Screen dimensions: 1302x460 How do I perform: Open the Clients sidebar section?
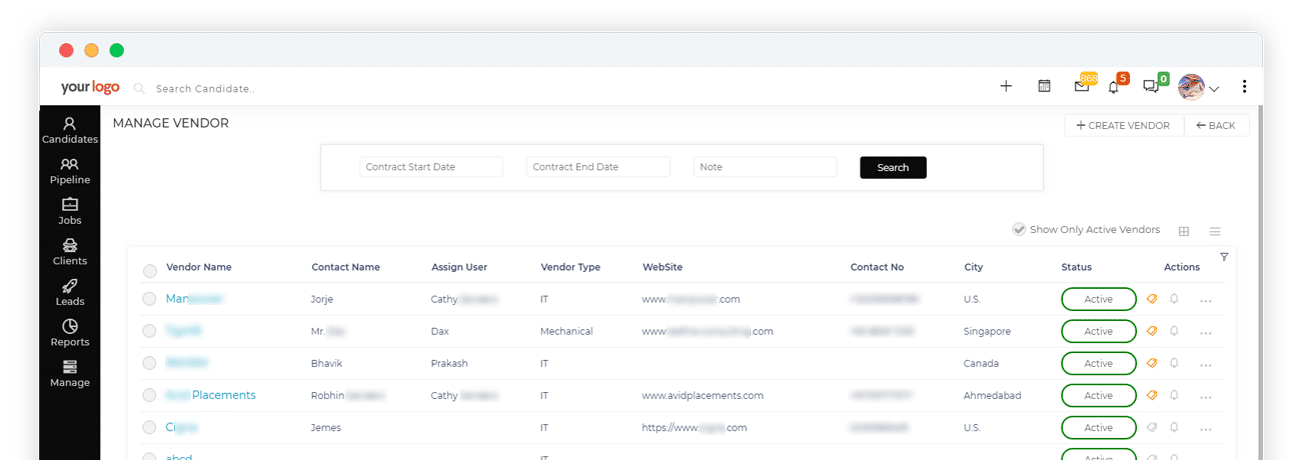(x=69, y=252)
